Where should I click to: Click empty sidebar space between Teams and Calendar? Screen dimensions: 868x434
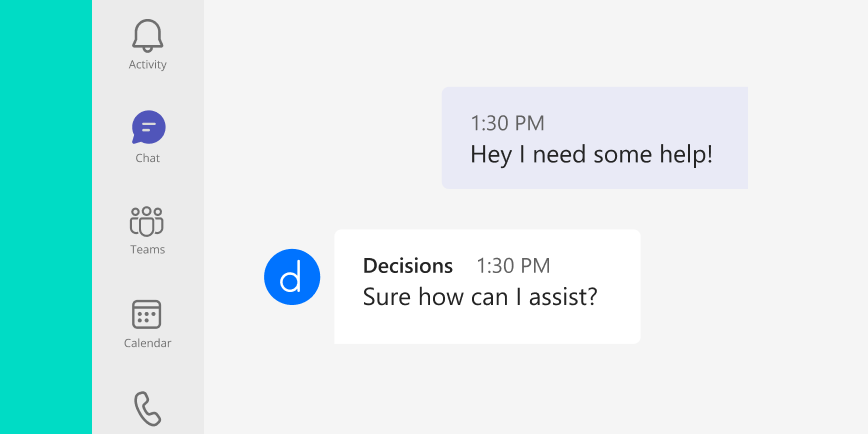[x=147, y=277]
